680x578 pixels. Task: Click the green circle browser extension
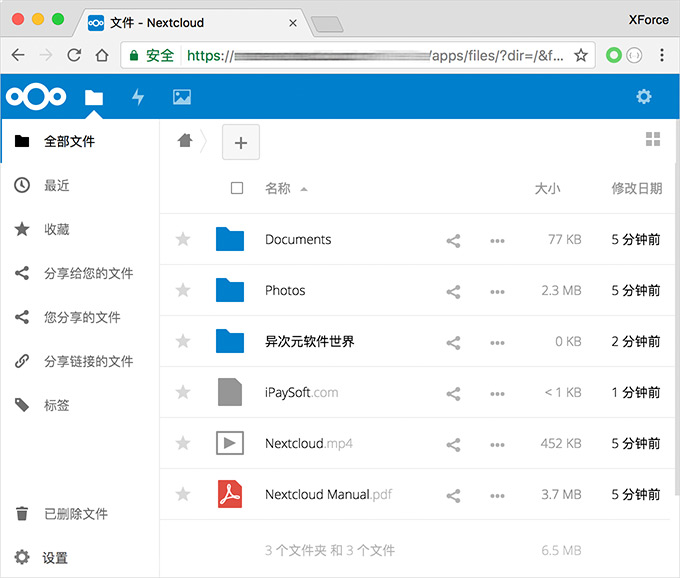click(614, 55)
